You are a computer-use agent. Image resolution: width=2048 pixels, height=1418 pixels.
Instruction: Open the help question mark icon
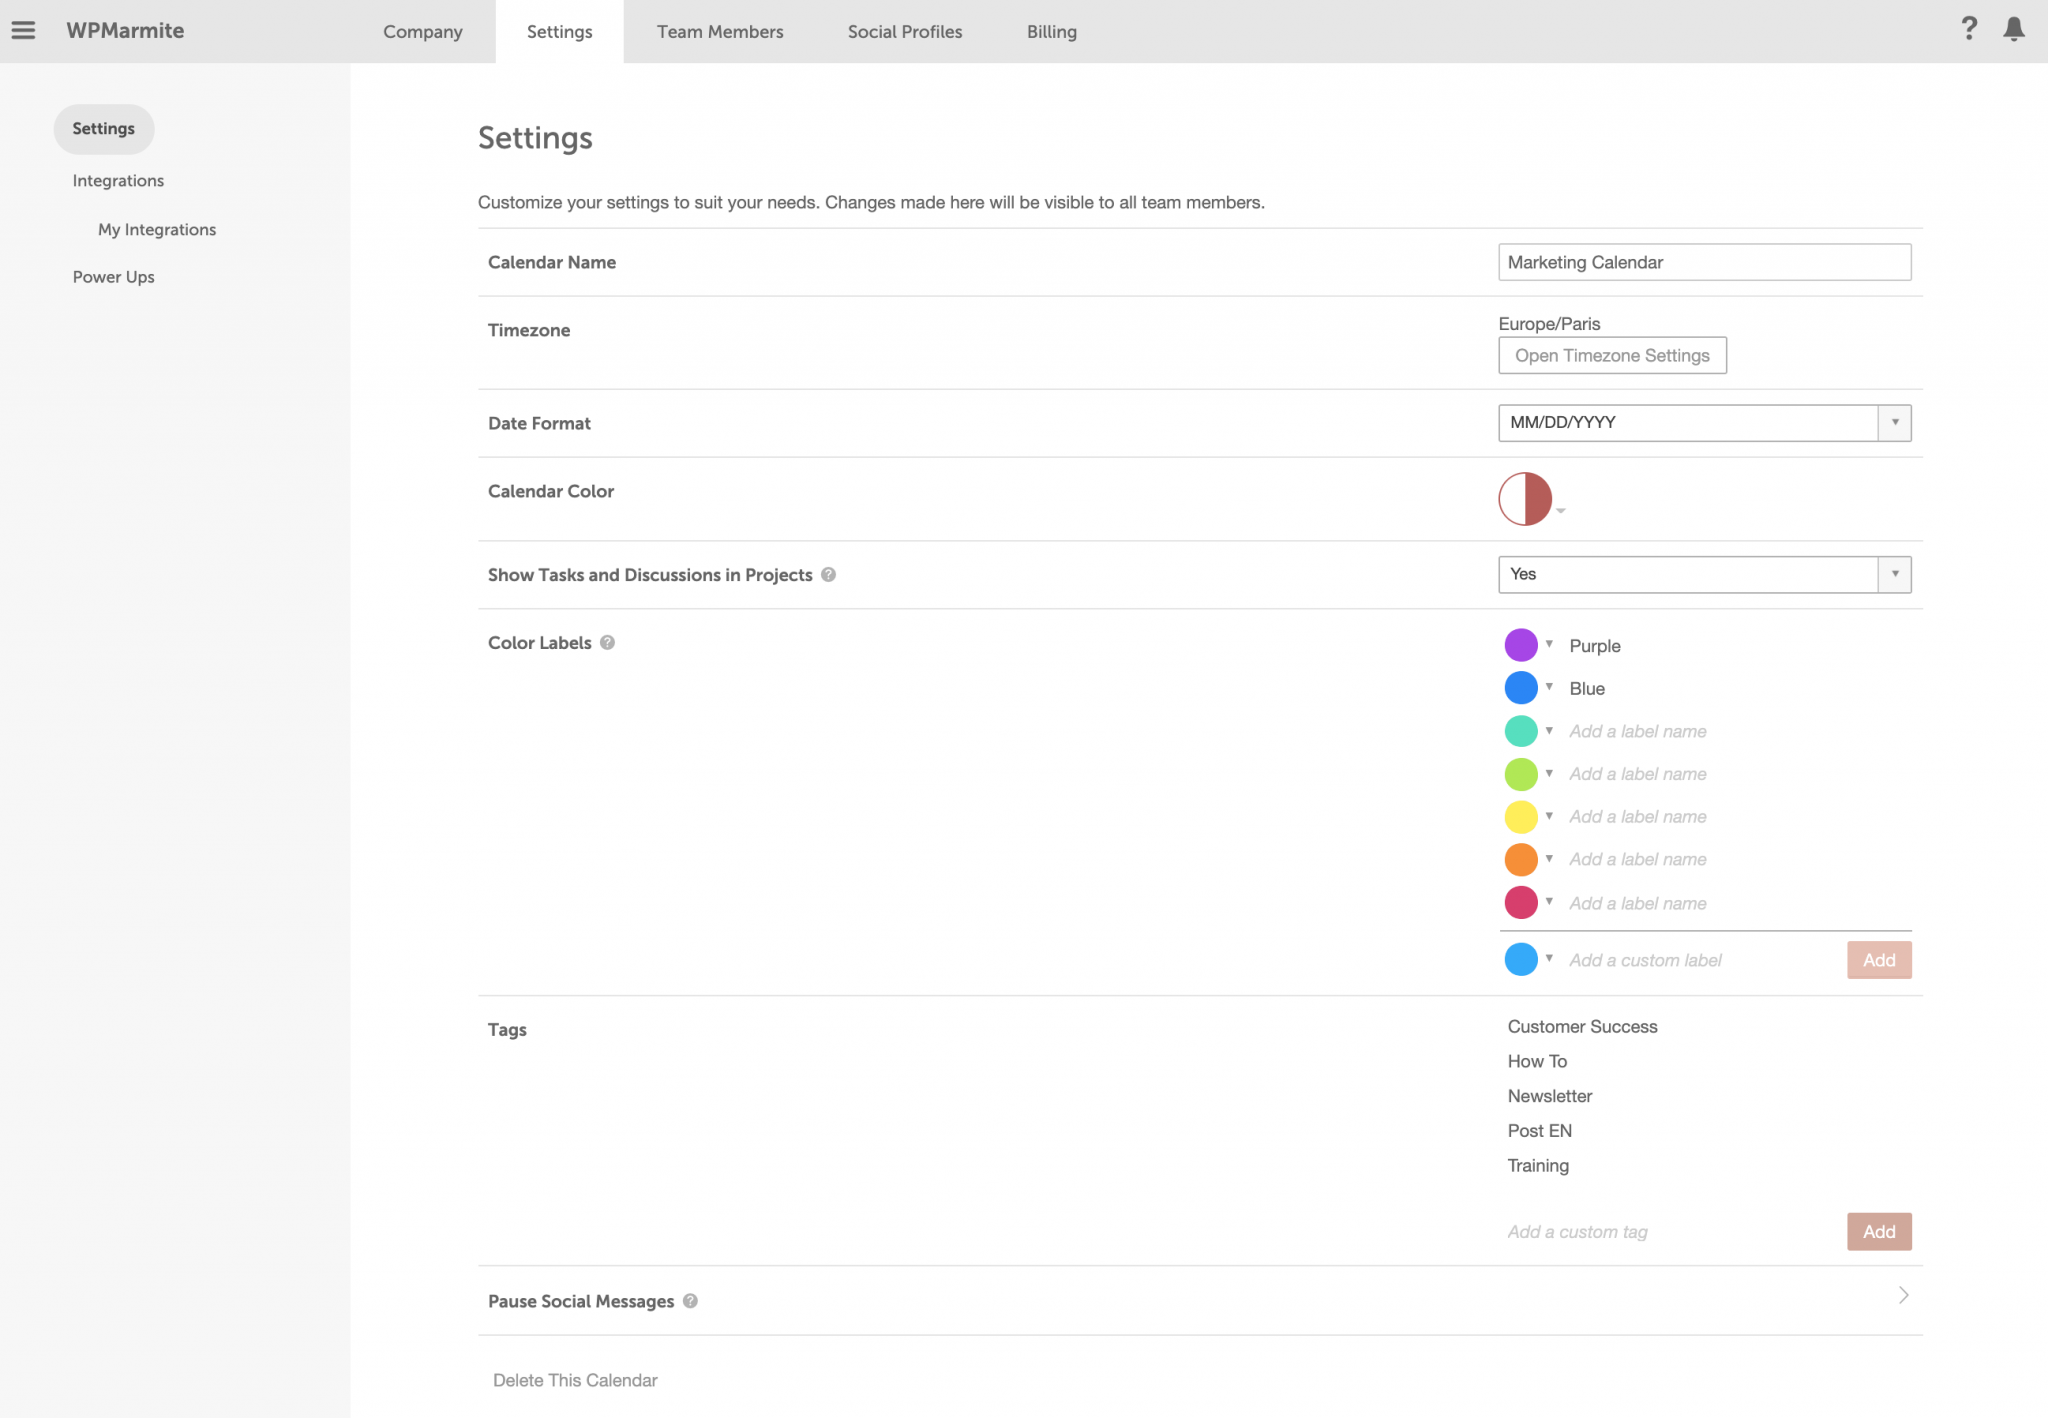[1969, 28]
